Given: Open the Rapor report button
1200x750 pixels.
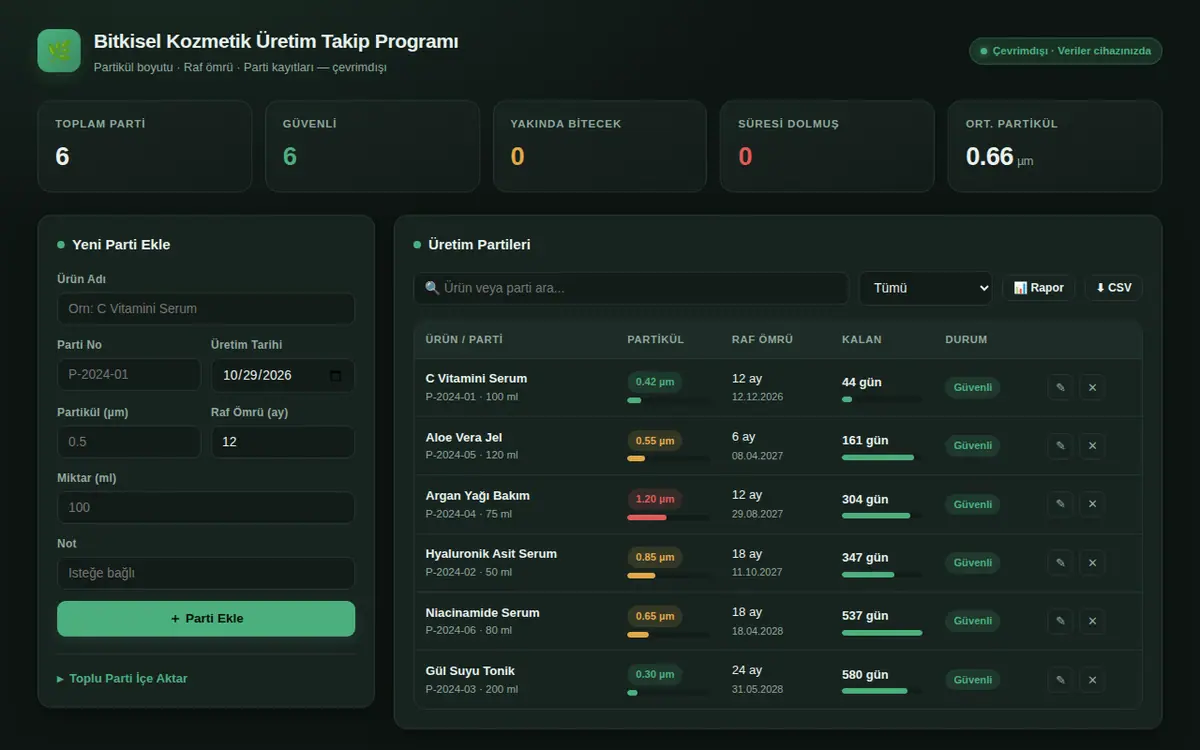Looking at the screenshot, I should pos(1038,288).
